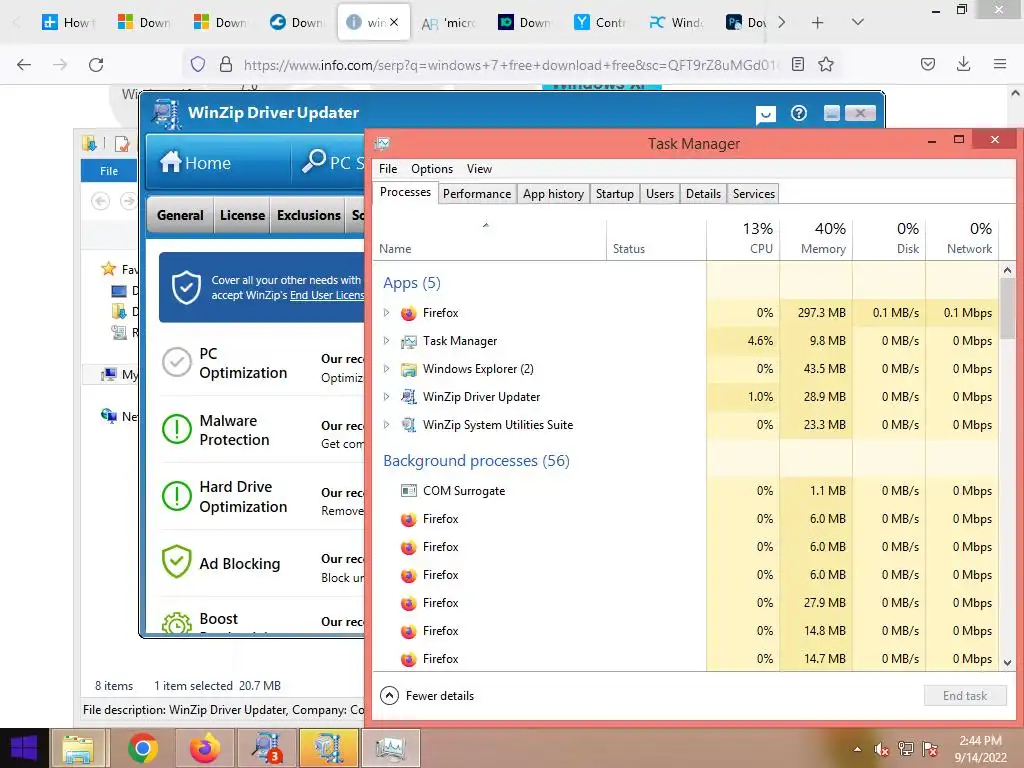Open Chrome from the taskbar
1024x768 pixels.
tap(142, 748)
